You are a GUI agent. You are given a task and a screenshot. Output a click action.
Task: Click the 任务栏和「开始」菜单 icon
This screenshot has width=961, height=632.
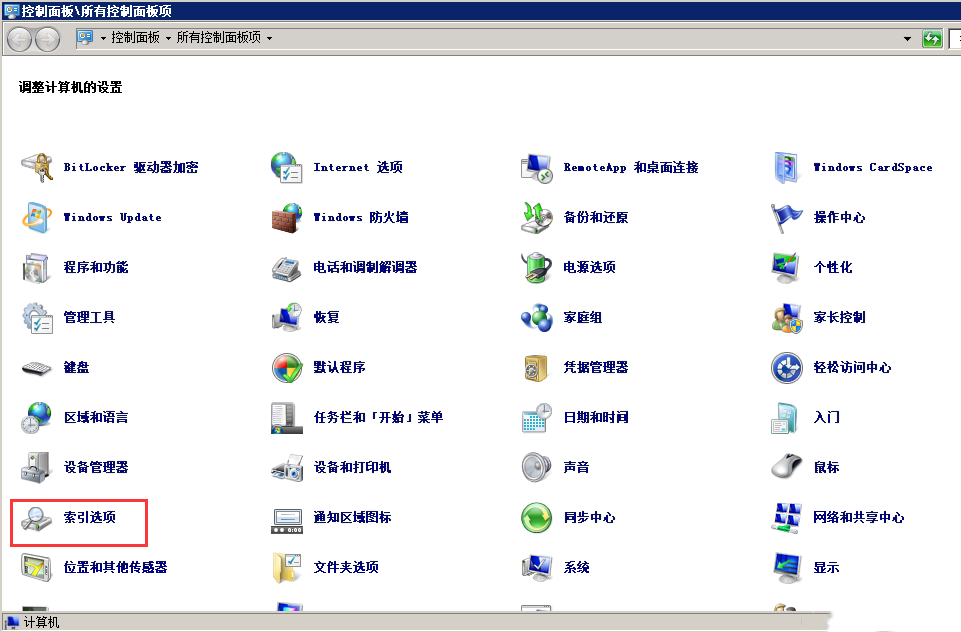click(287, 417)
